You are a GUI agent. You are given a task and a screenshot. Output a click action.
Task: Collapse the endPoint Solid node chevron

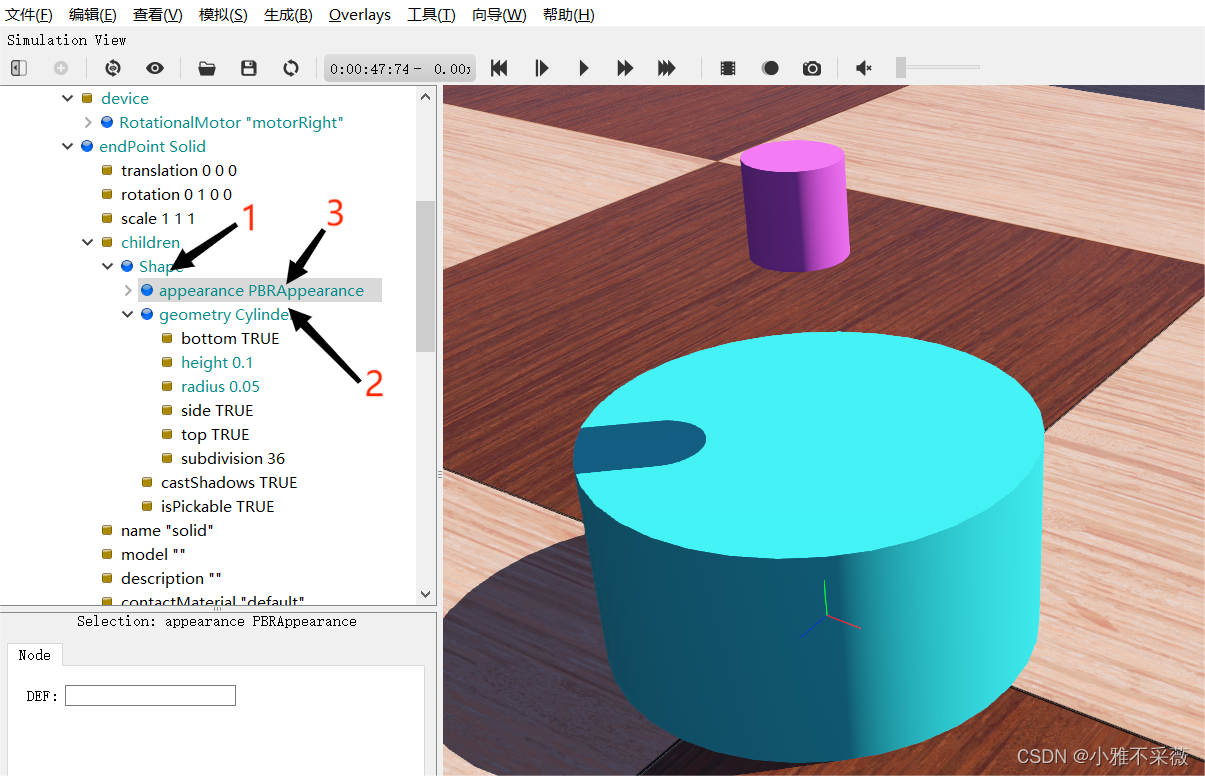68,146
